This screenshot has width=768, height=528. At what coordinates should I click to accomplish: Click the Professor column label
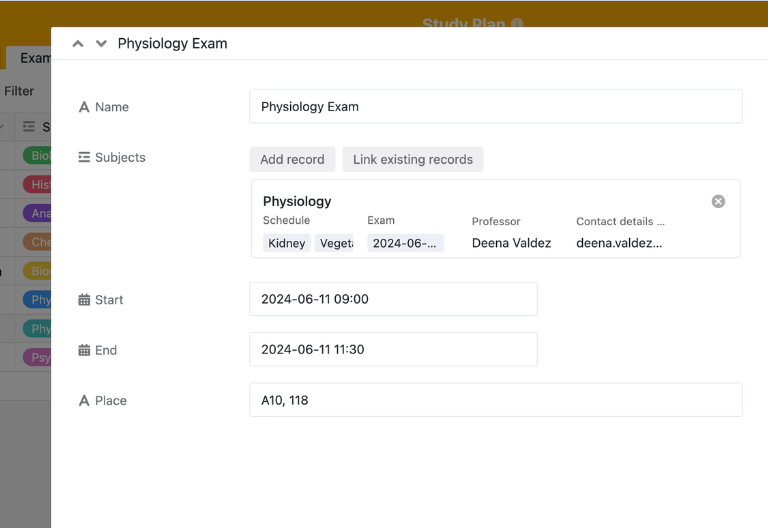coord(496,221)
